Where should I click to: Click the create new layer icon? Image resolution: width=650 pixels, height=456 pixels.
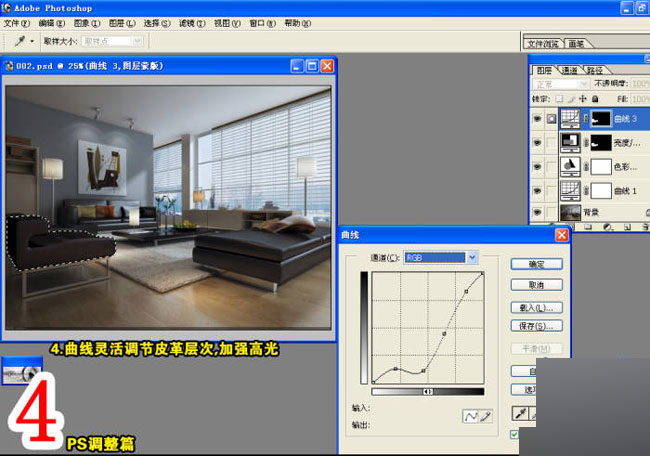click(627, 227)
